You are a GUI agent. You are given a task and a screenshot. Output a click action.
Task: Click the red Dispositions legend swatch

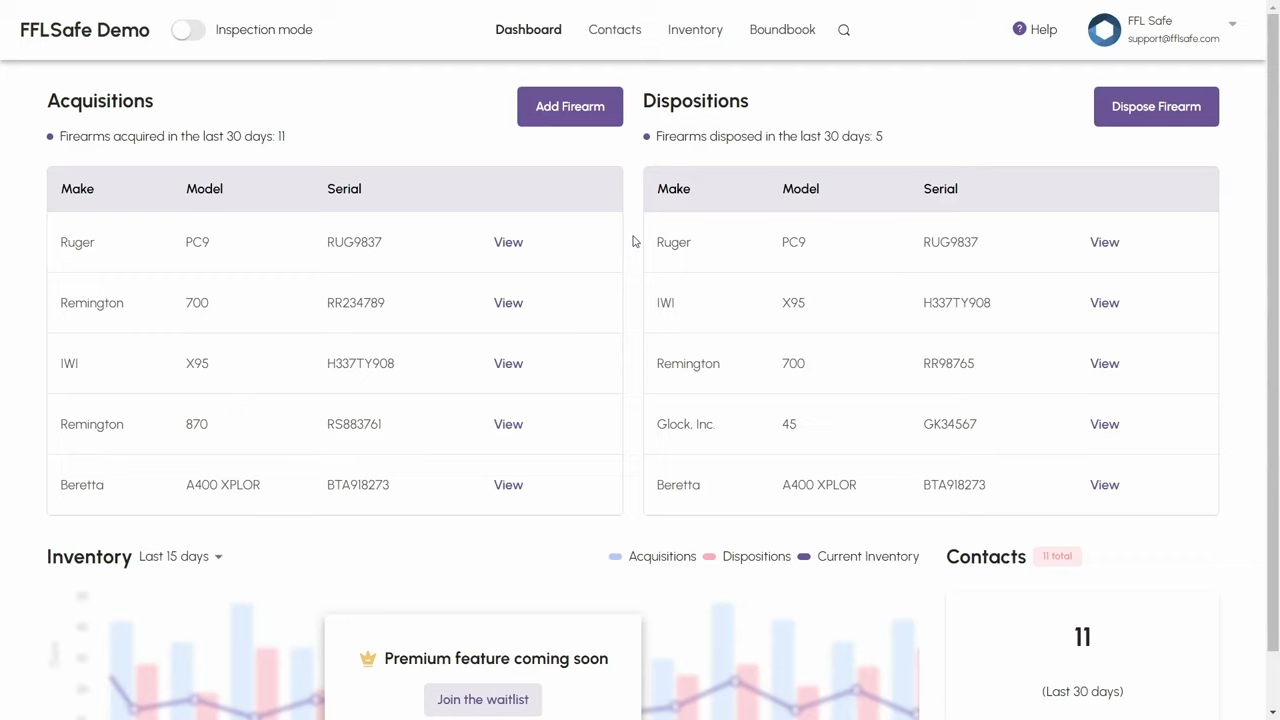click(709, 556)
